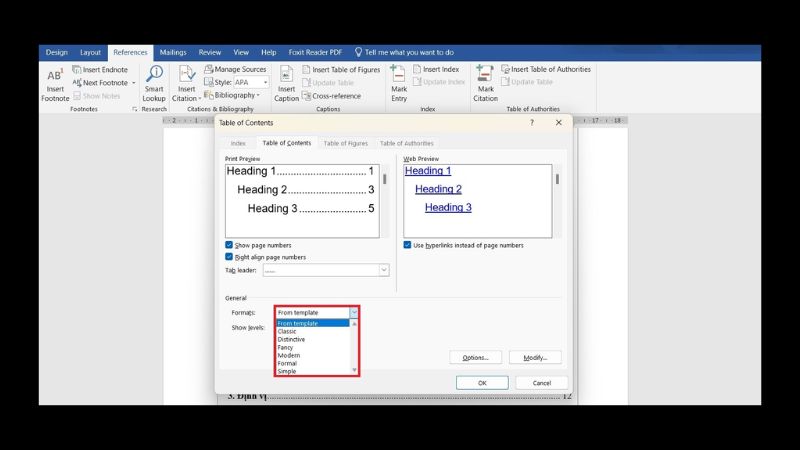The width and height of the screenshot is (800, 450).
Task: Open the Review ribbon tab
Action: [210, 52]
